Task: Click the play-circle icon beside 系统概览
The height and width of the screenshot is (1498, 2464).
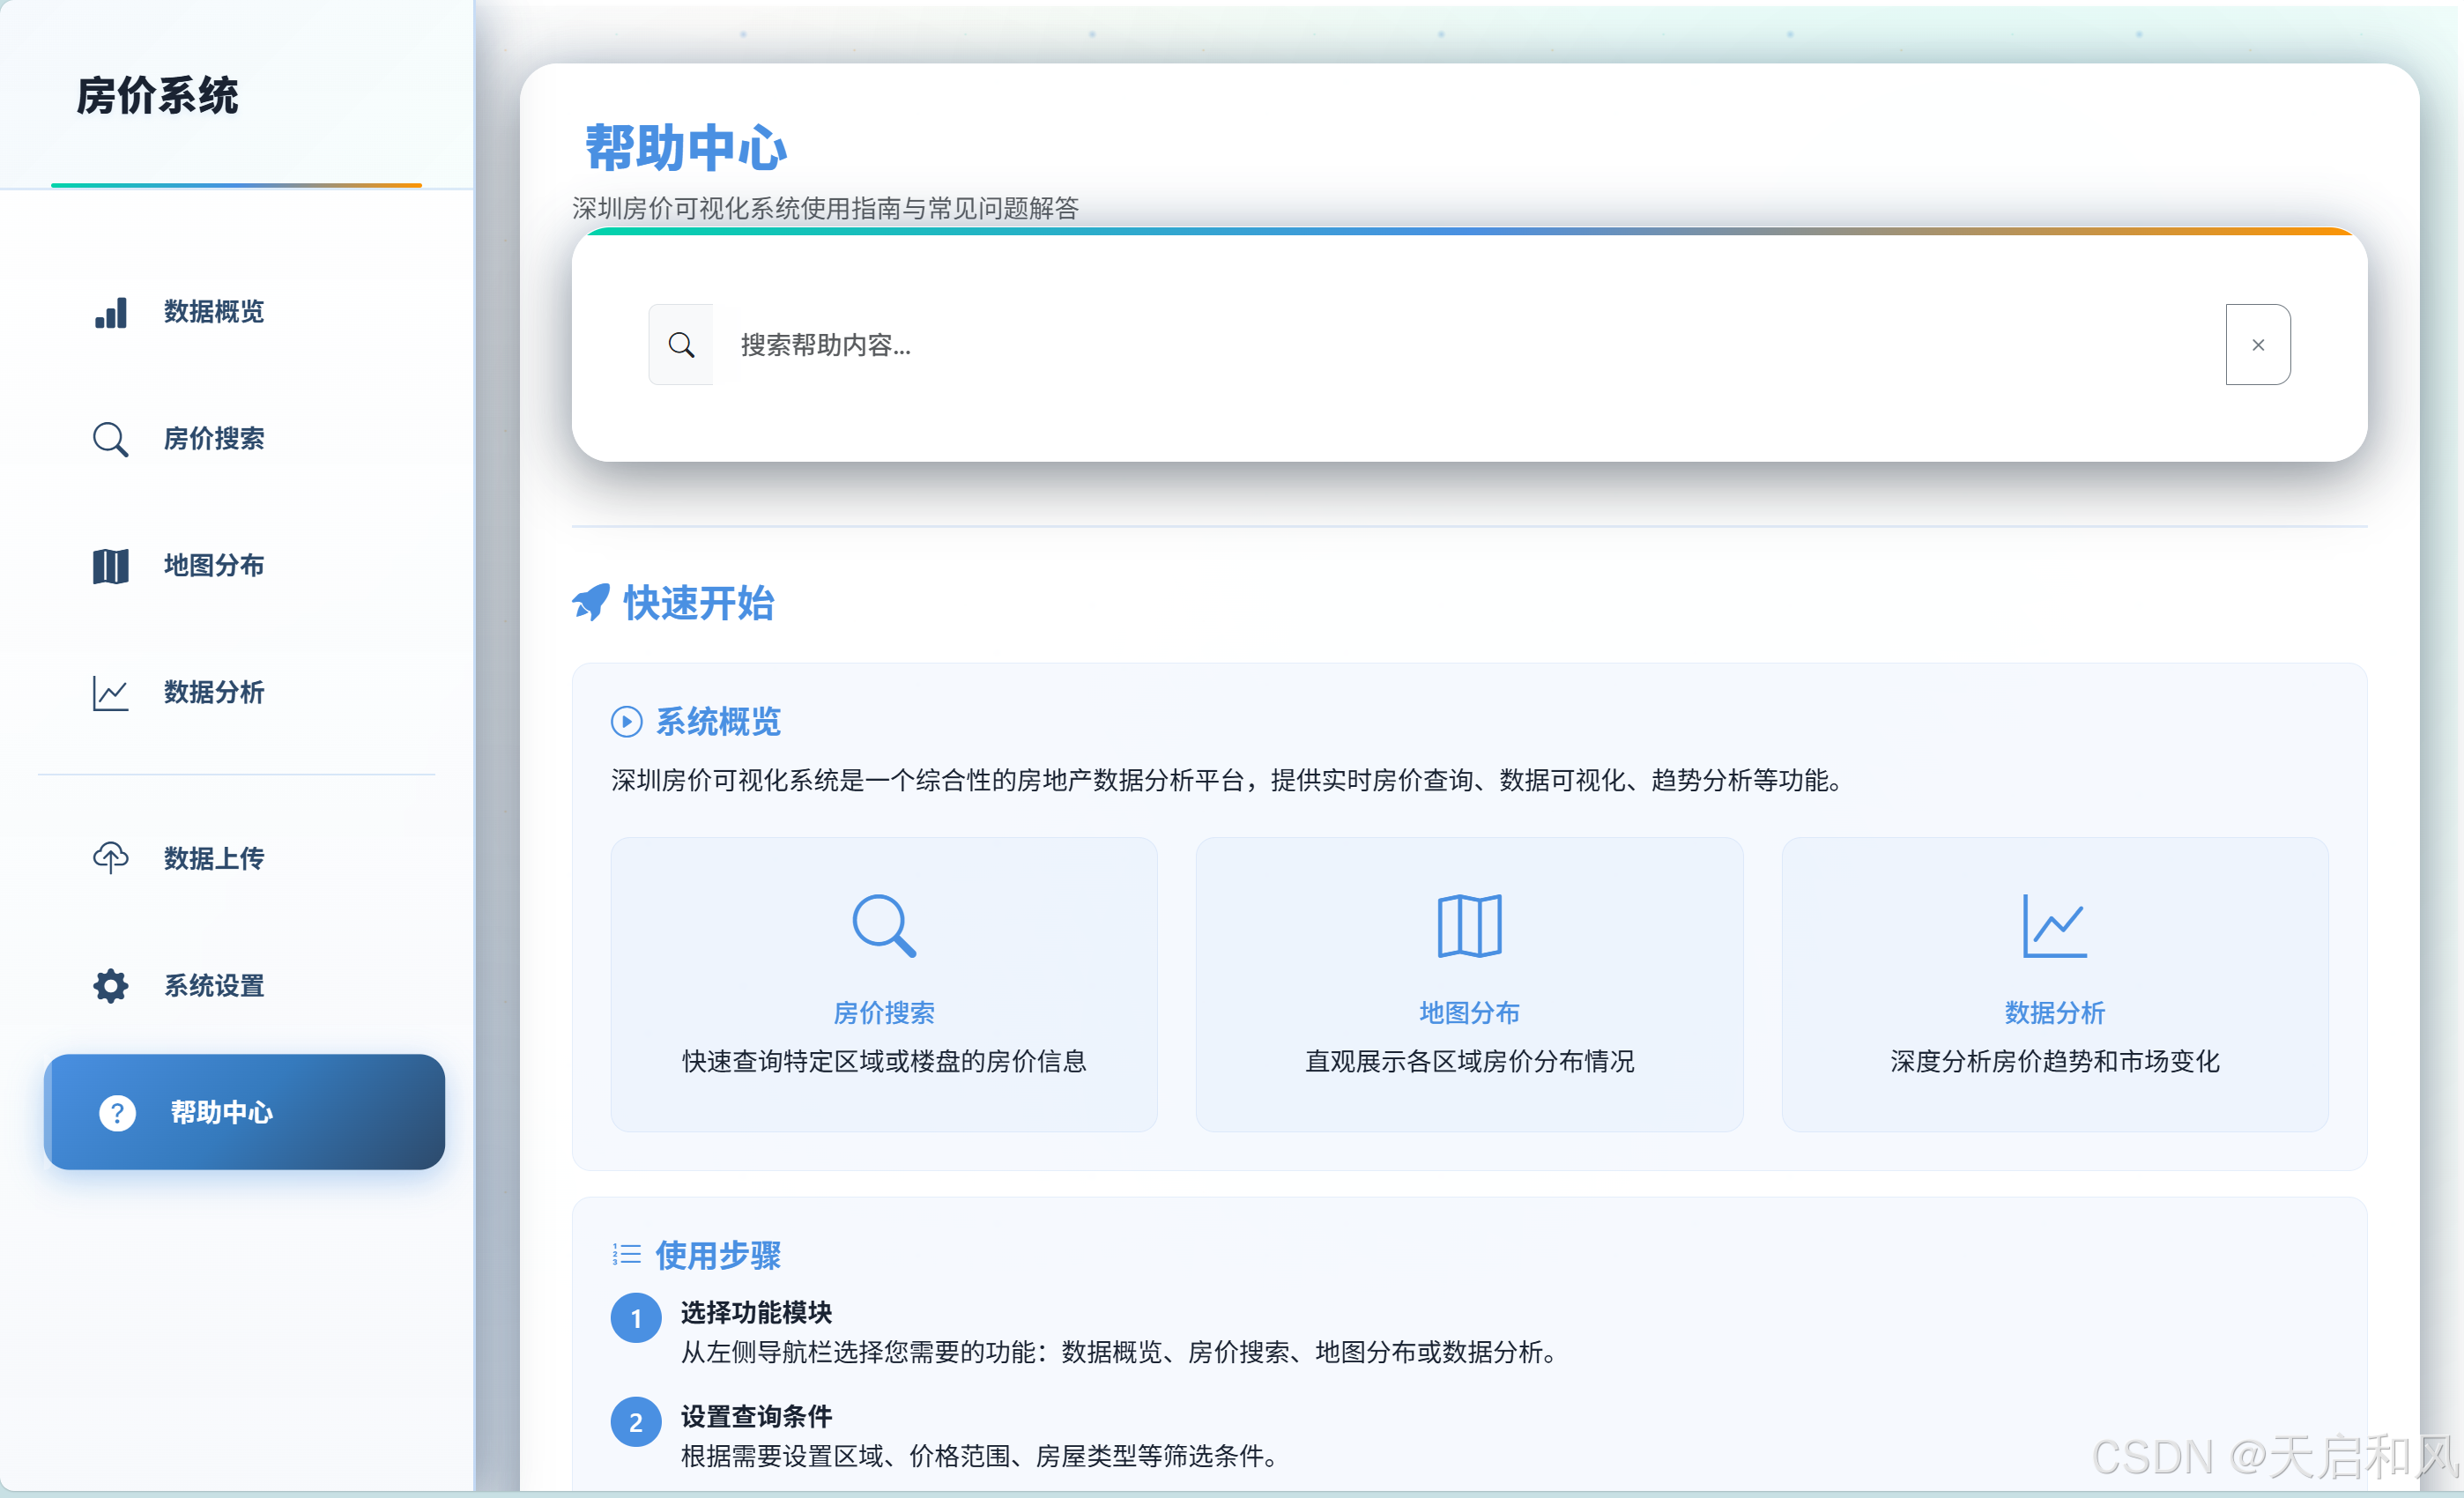Action: 626,721
